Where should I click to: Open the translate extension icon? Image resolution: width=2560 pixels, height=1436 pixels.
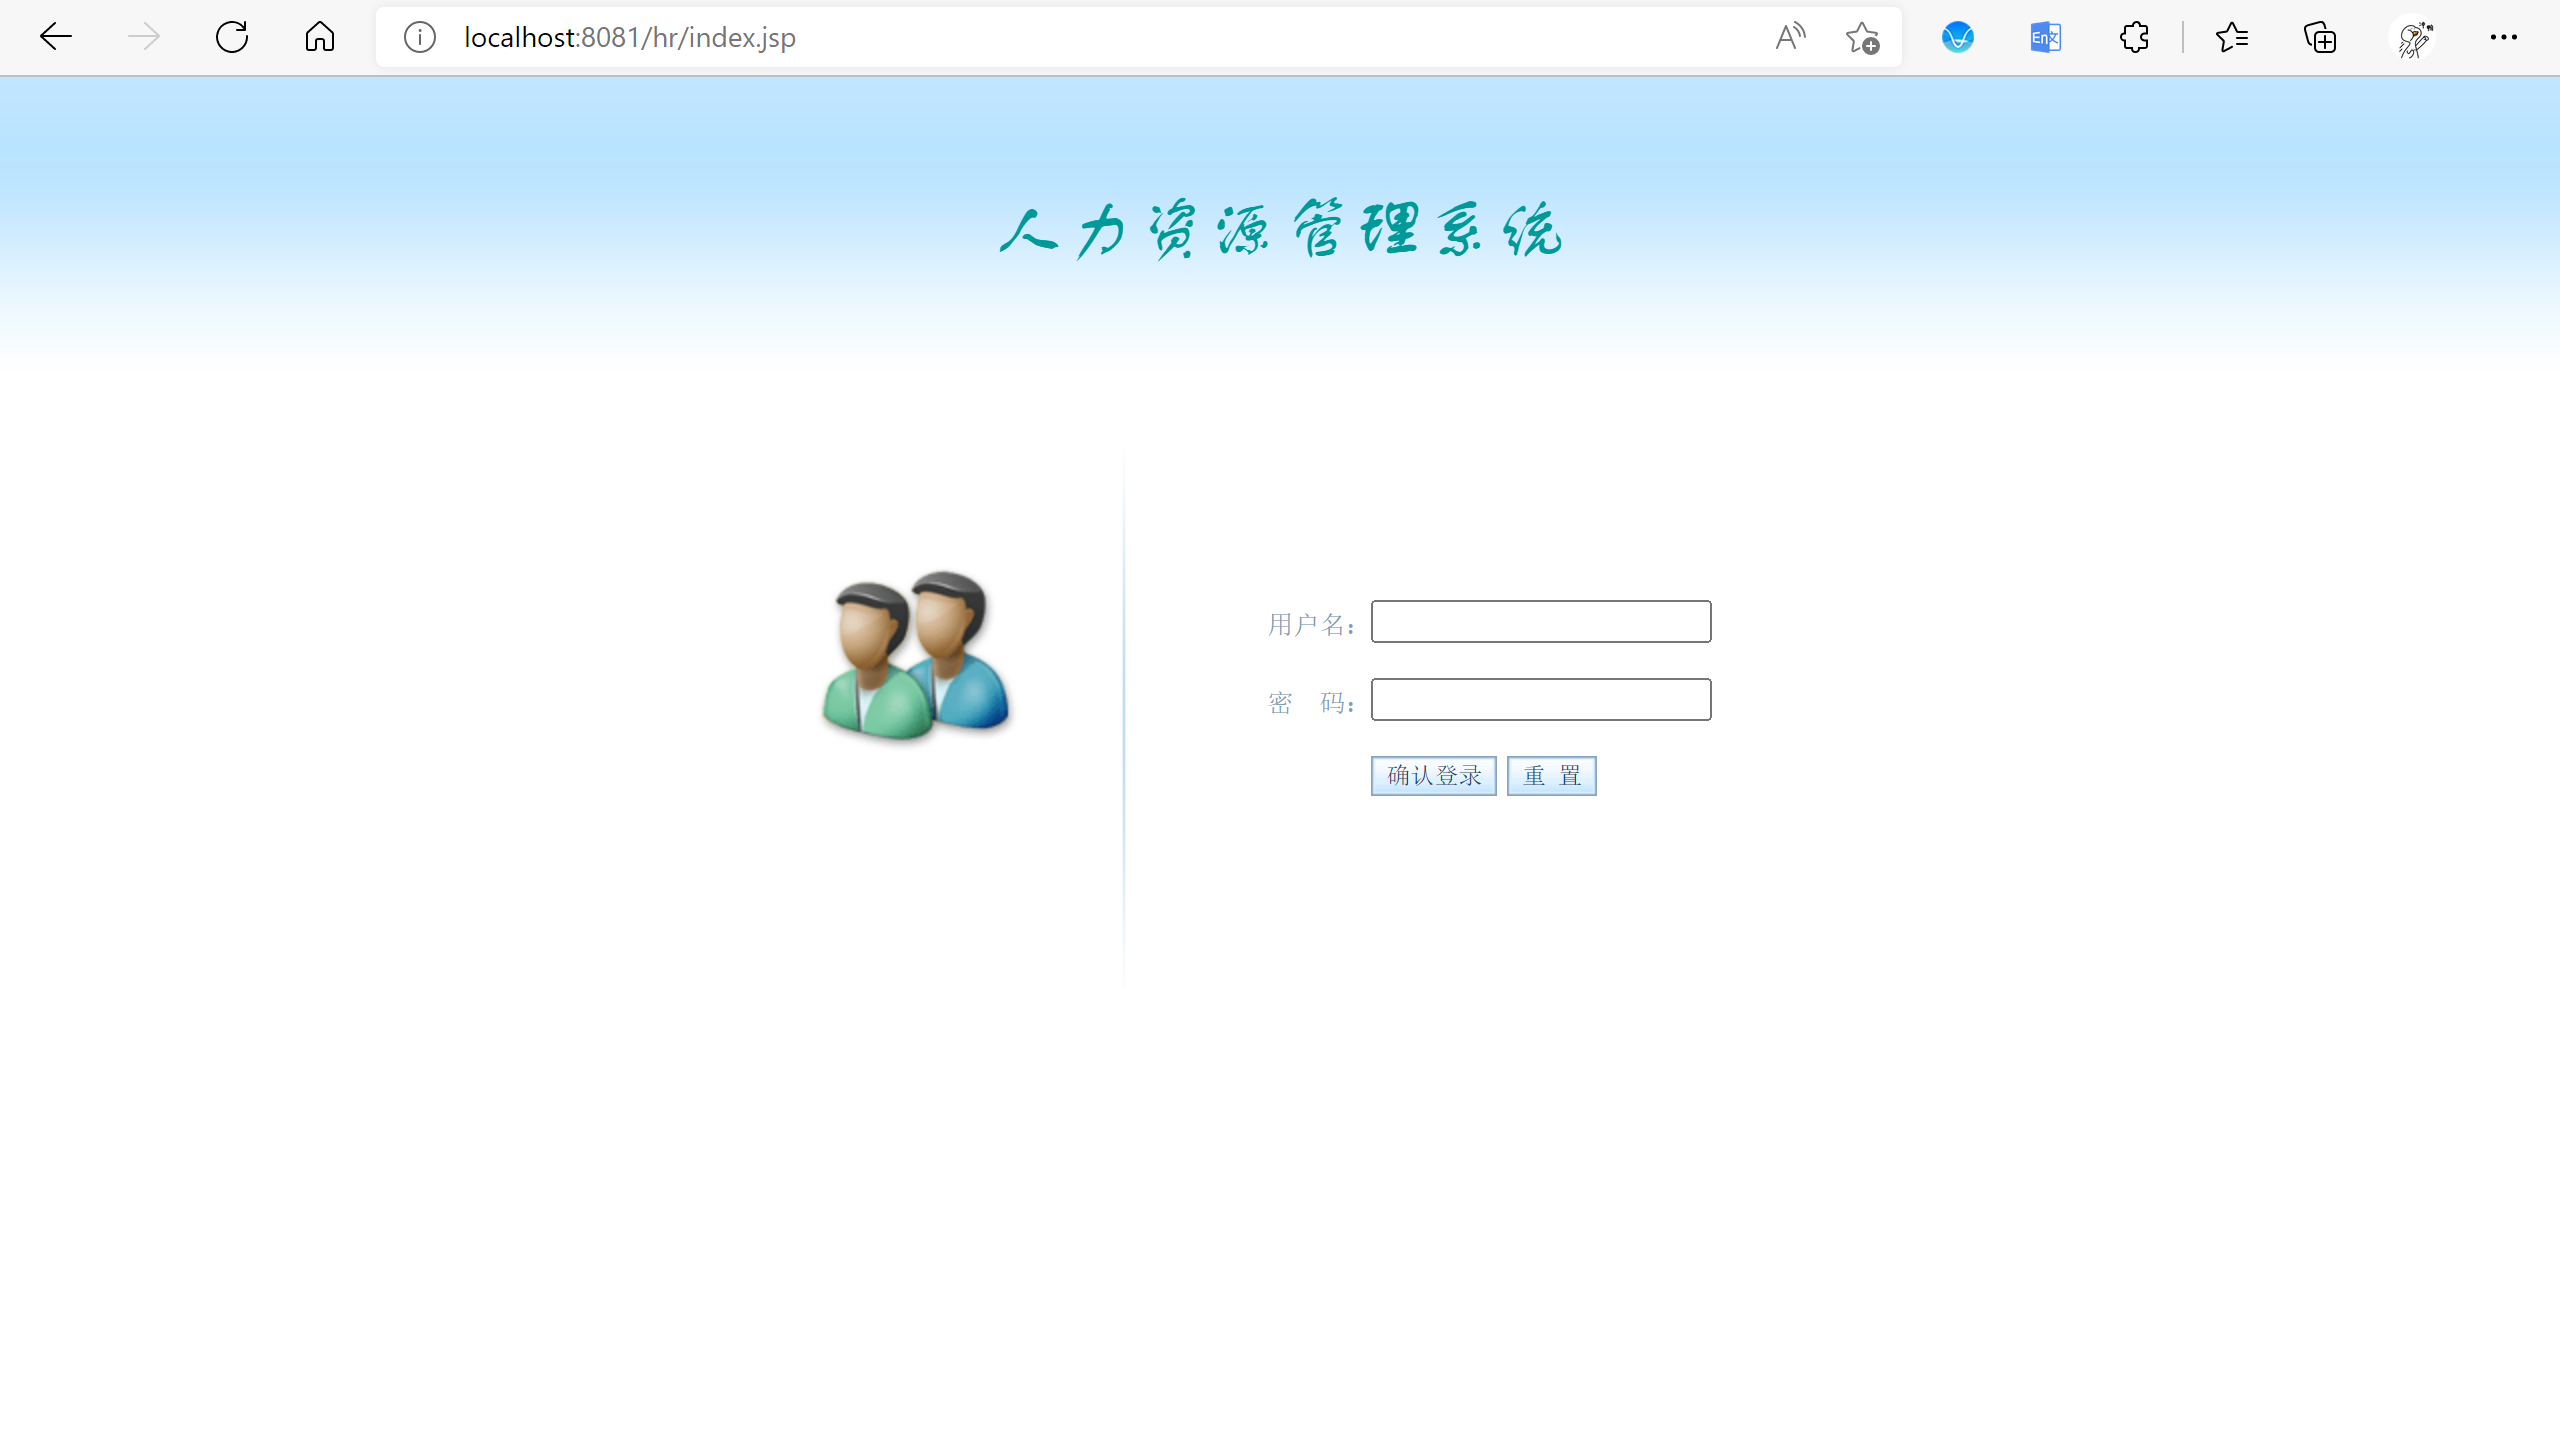coord(2045,37)
